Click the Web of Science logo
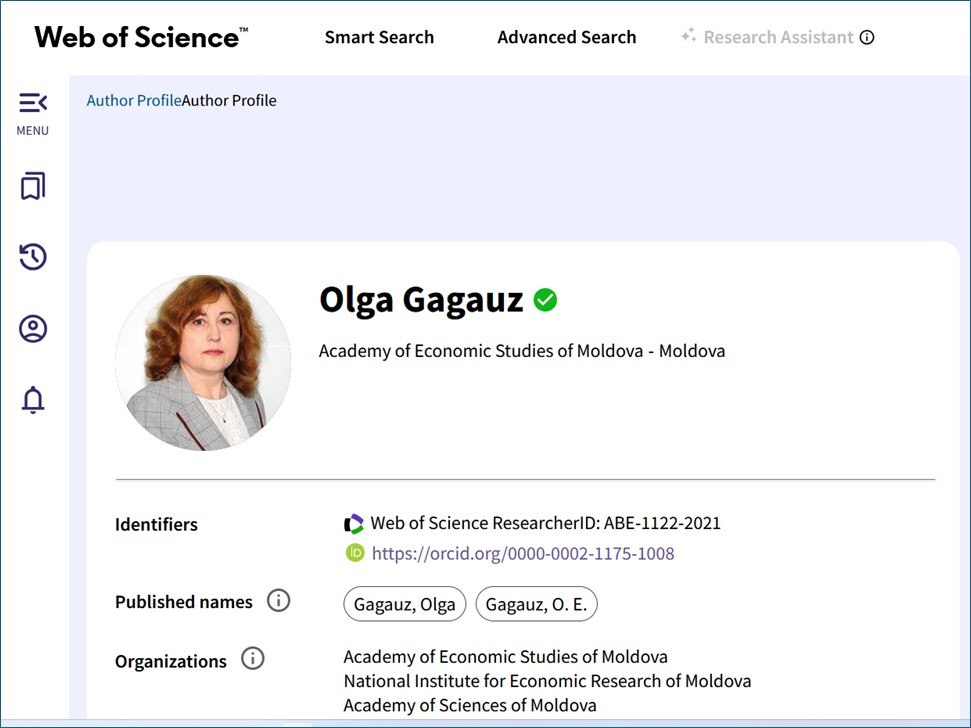 pyautogui.click(x=141, y=37)
